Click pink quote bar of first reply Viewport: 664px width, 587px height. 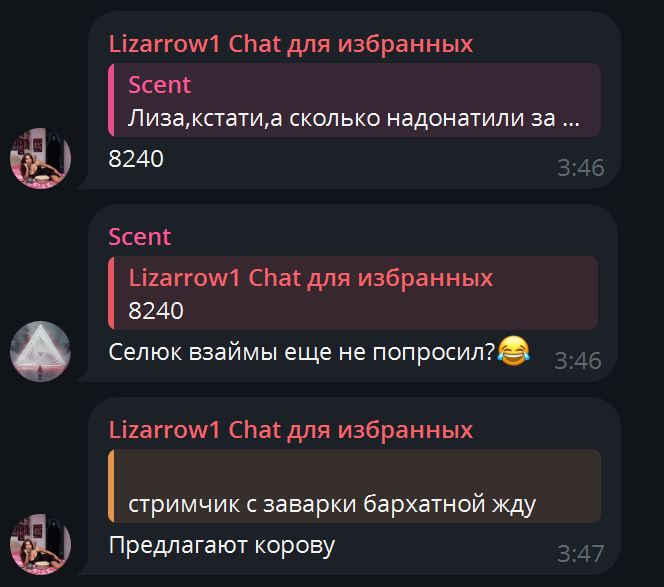point(111,100)
